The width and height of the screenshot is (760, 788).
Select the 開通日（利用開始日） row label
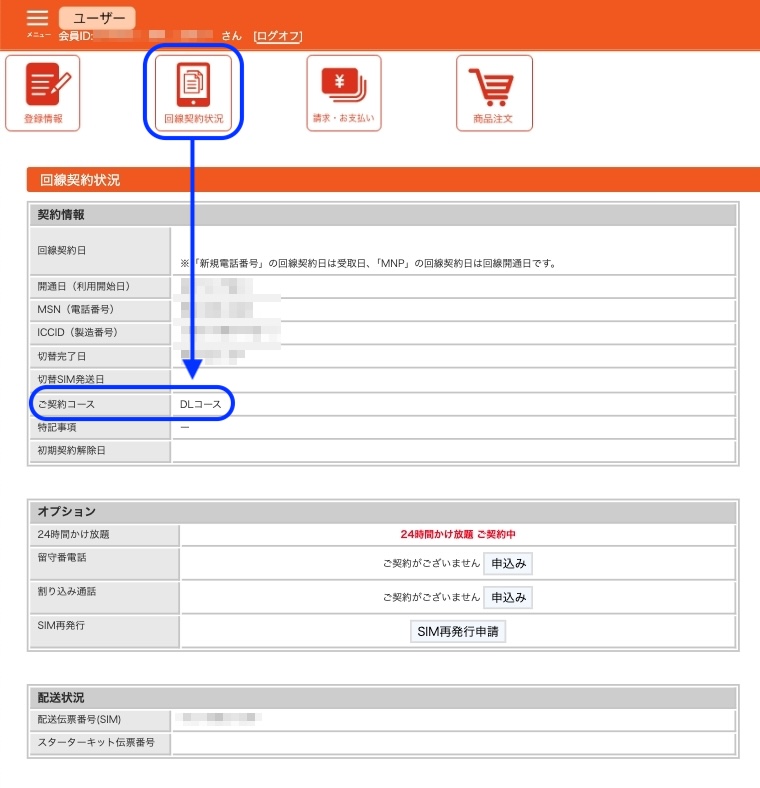click(x=83, y=286)
